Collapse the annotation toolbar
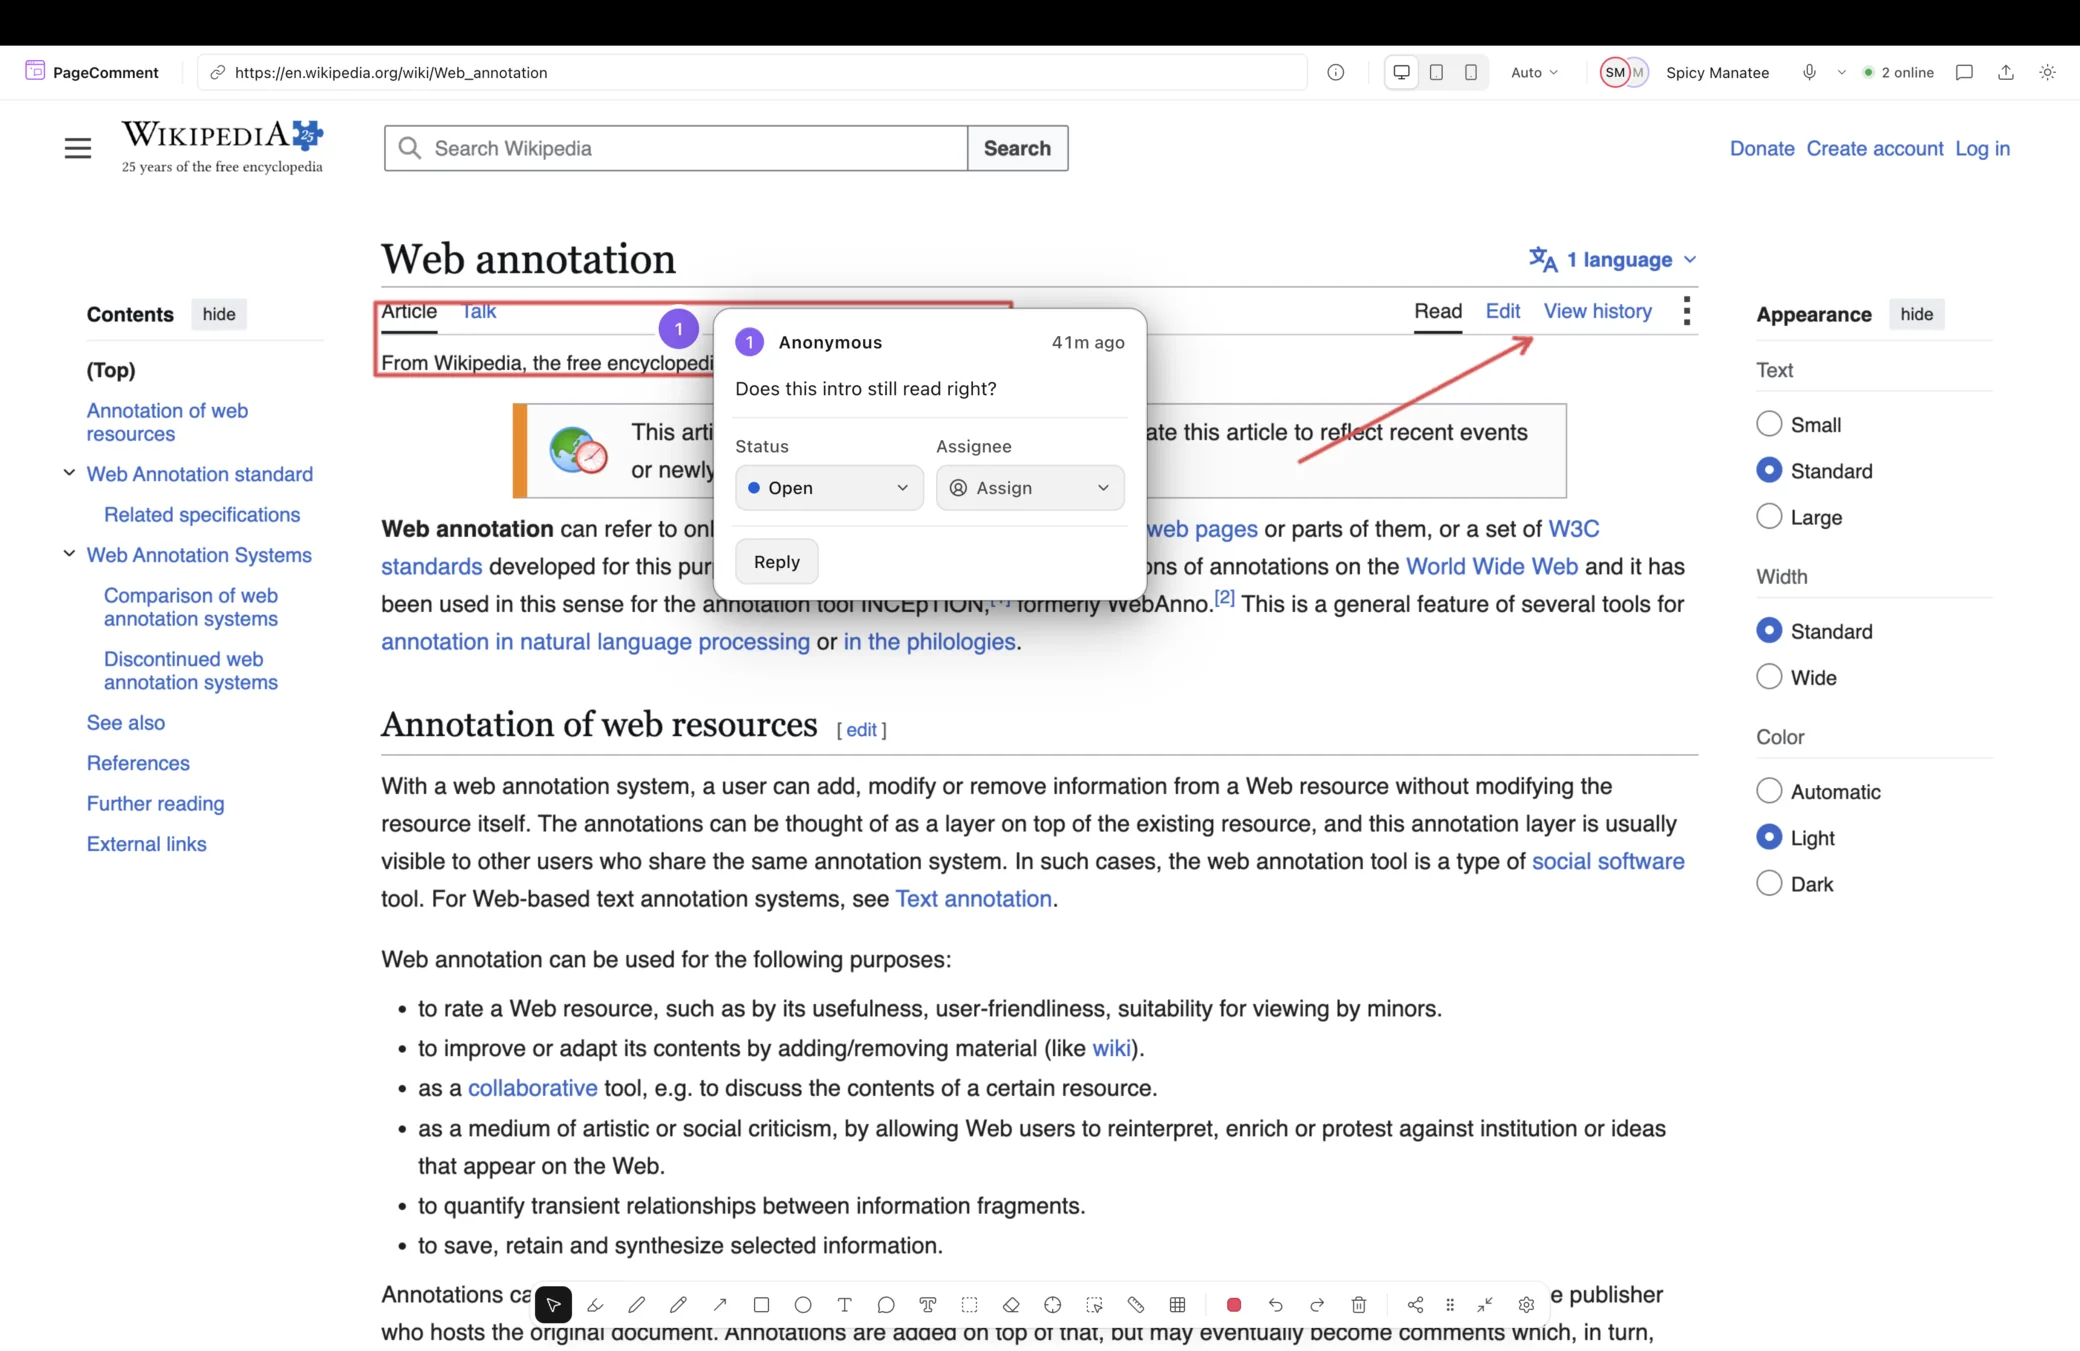The width and height of the screenshot is (2080, 1351). point(1485,1304)
